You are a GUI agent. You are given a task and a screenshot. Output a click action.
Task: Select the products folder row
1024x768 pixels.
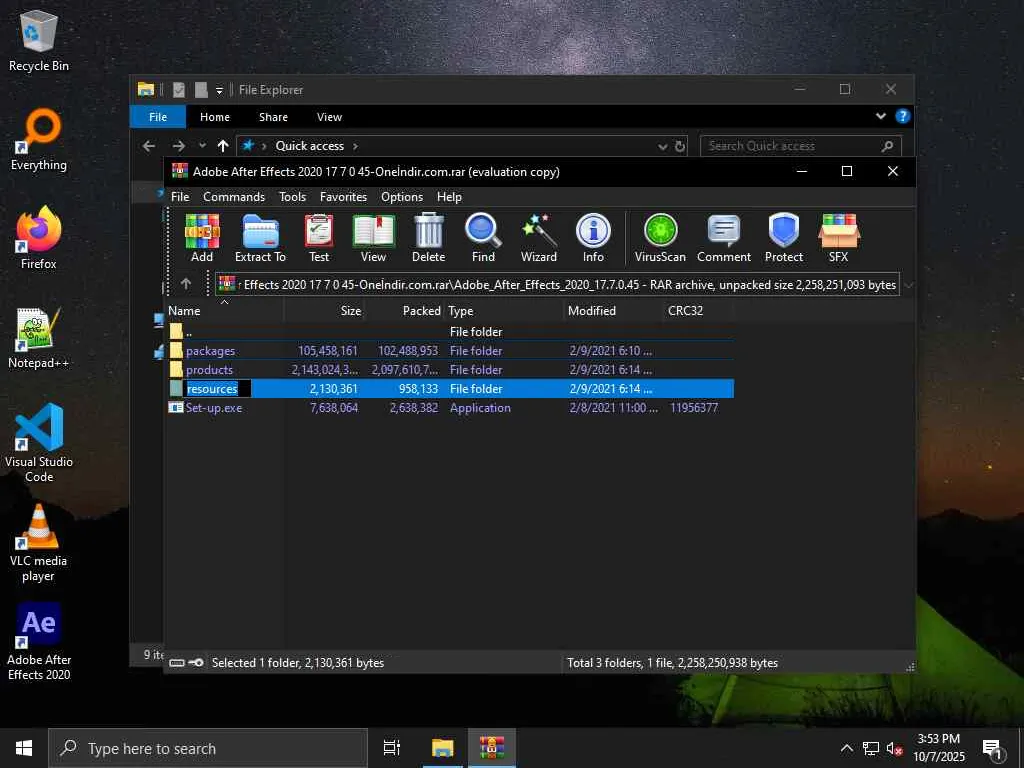pyautogui.click(x=450, y=370)
